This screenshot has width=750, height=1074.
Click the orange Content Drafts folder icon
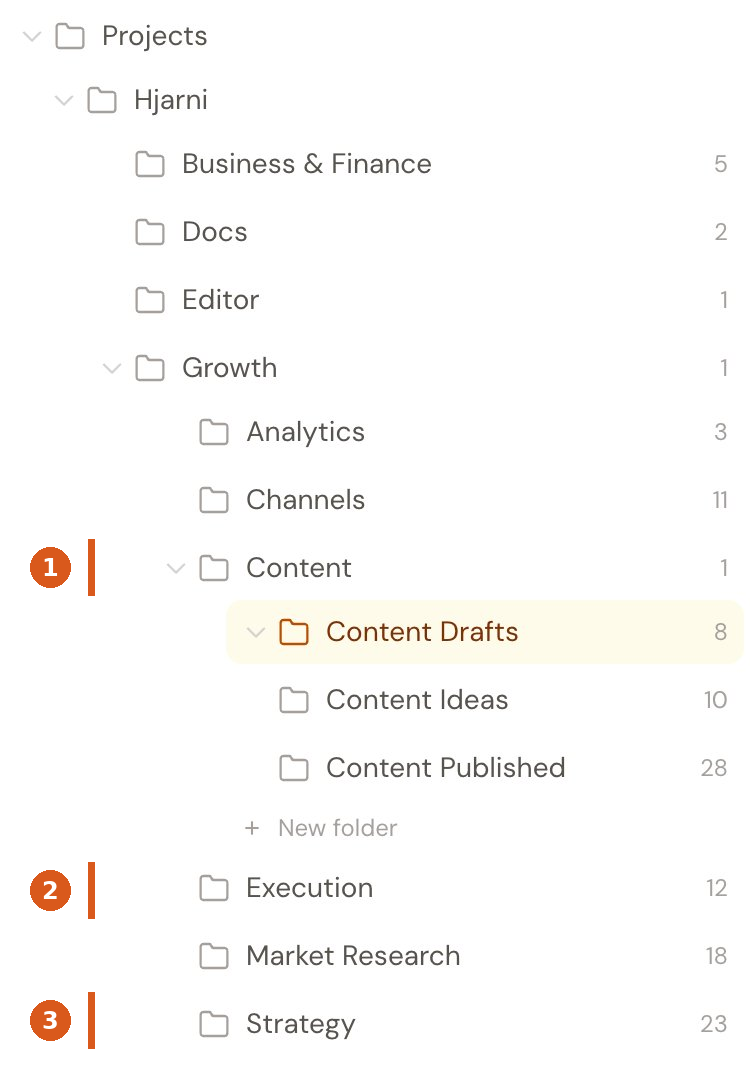point(294,632)
